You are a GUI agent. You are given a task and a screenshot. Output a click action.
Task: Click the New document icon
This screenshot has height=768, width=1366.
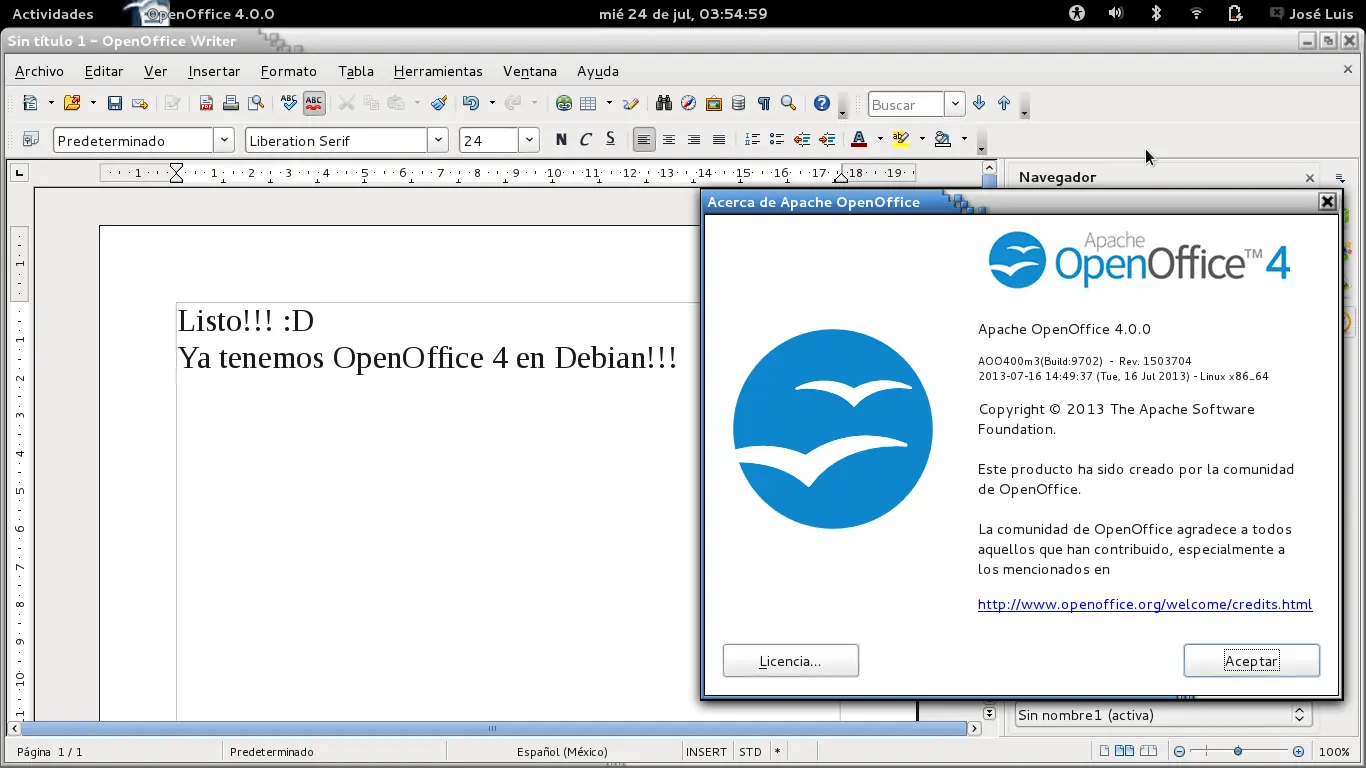point(30,103)
